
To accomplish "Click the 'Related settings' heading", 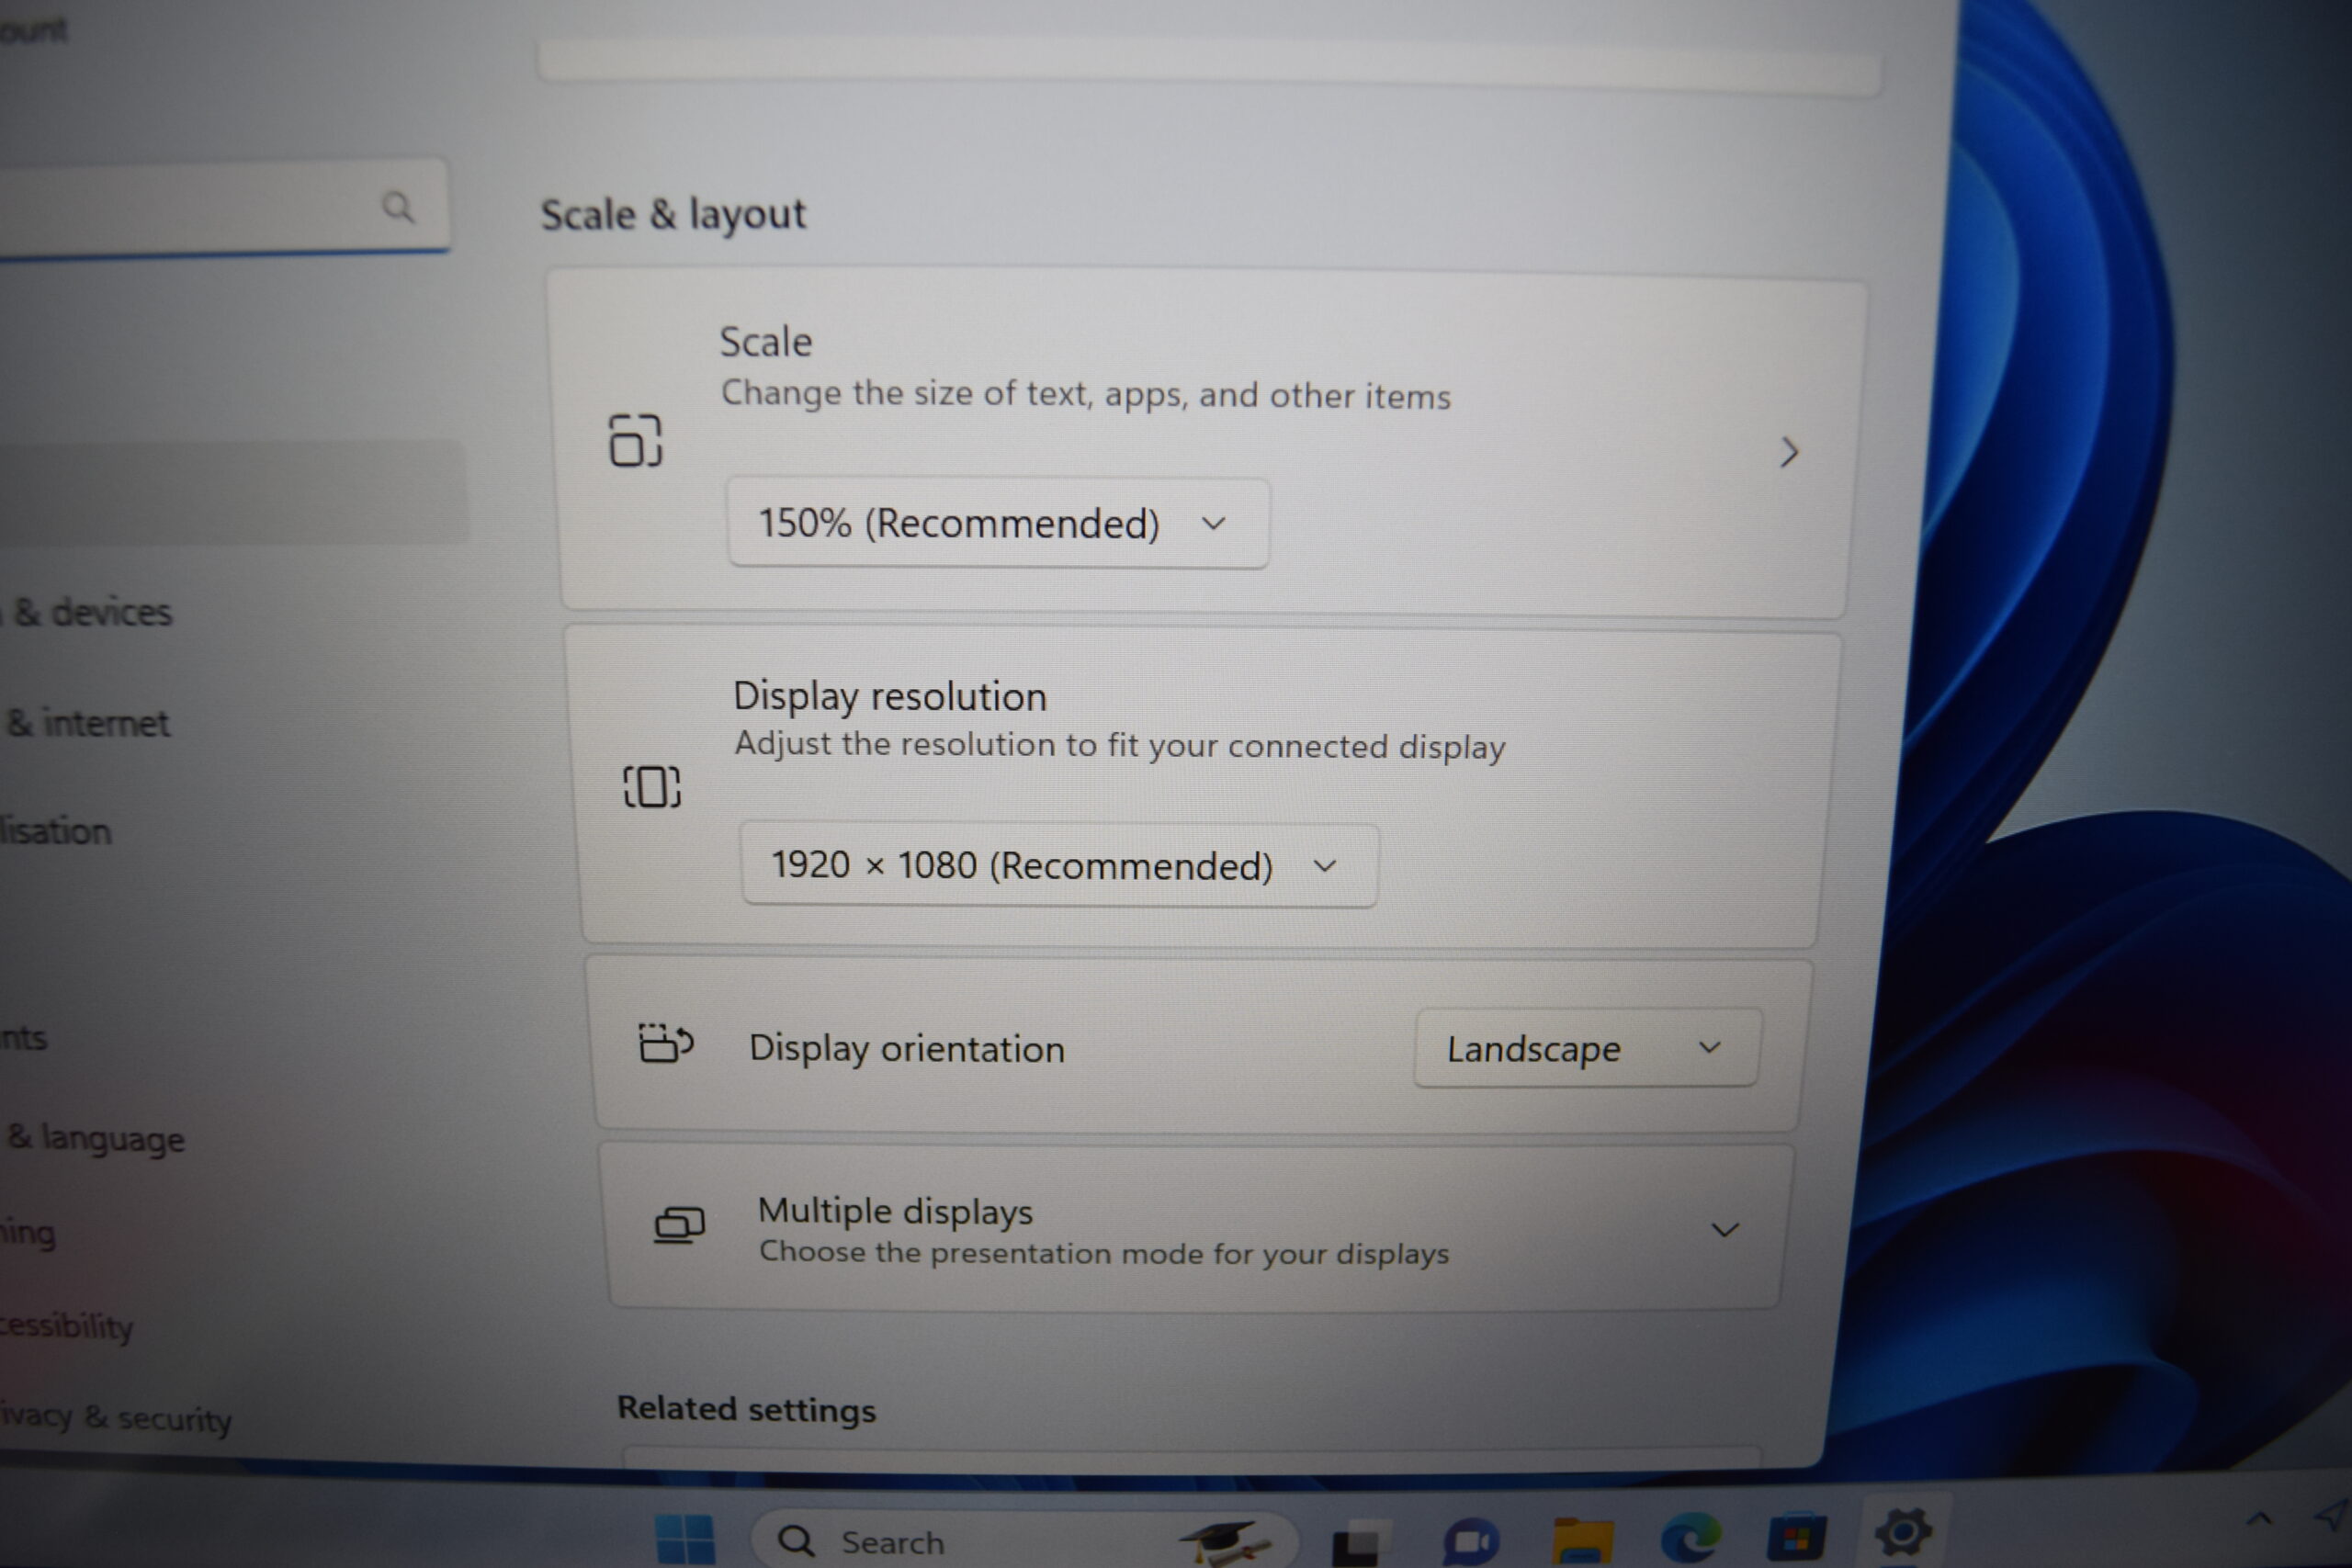I will tap(746, 1408).
